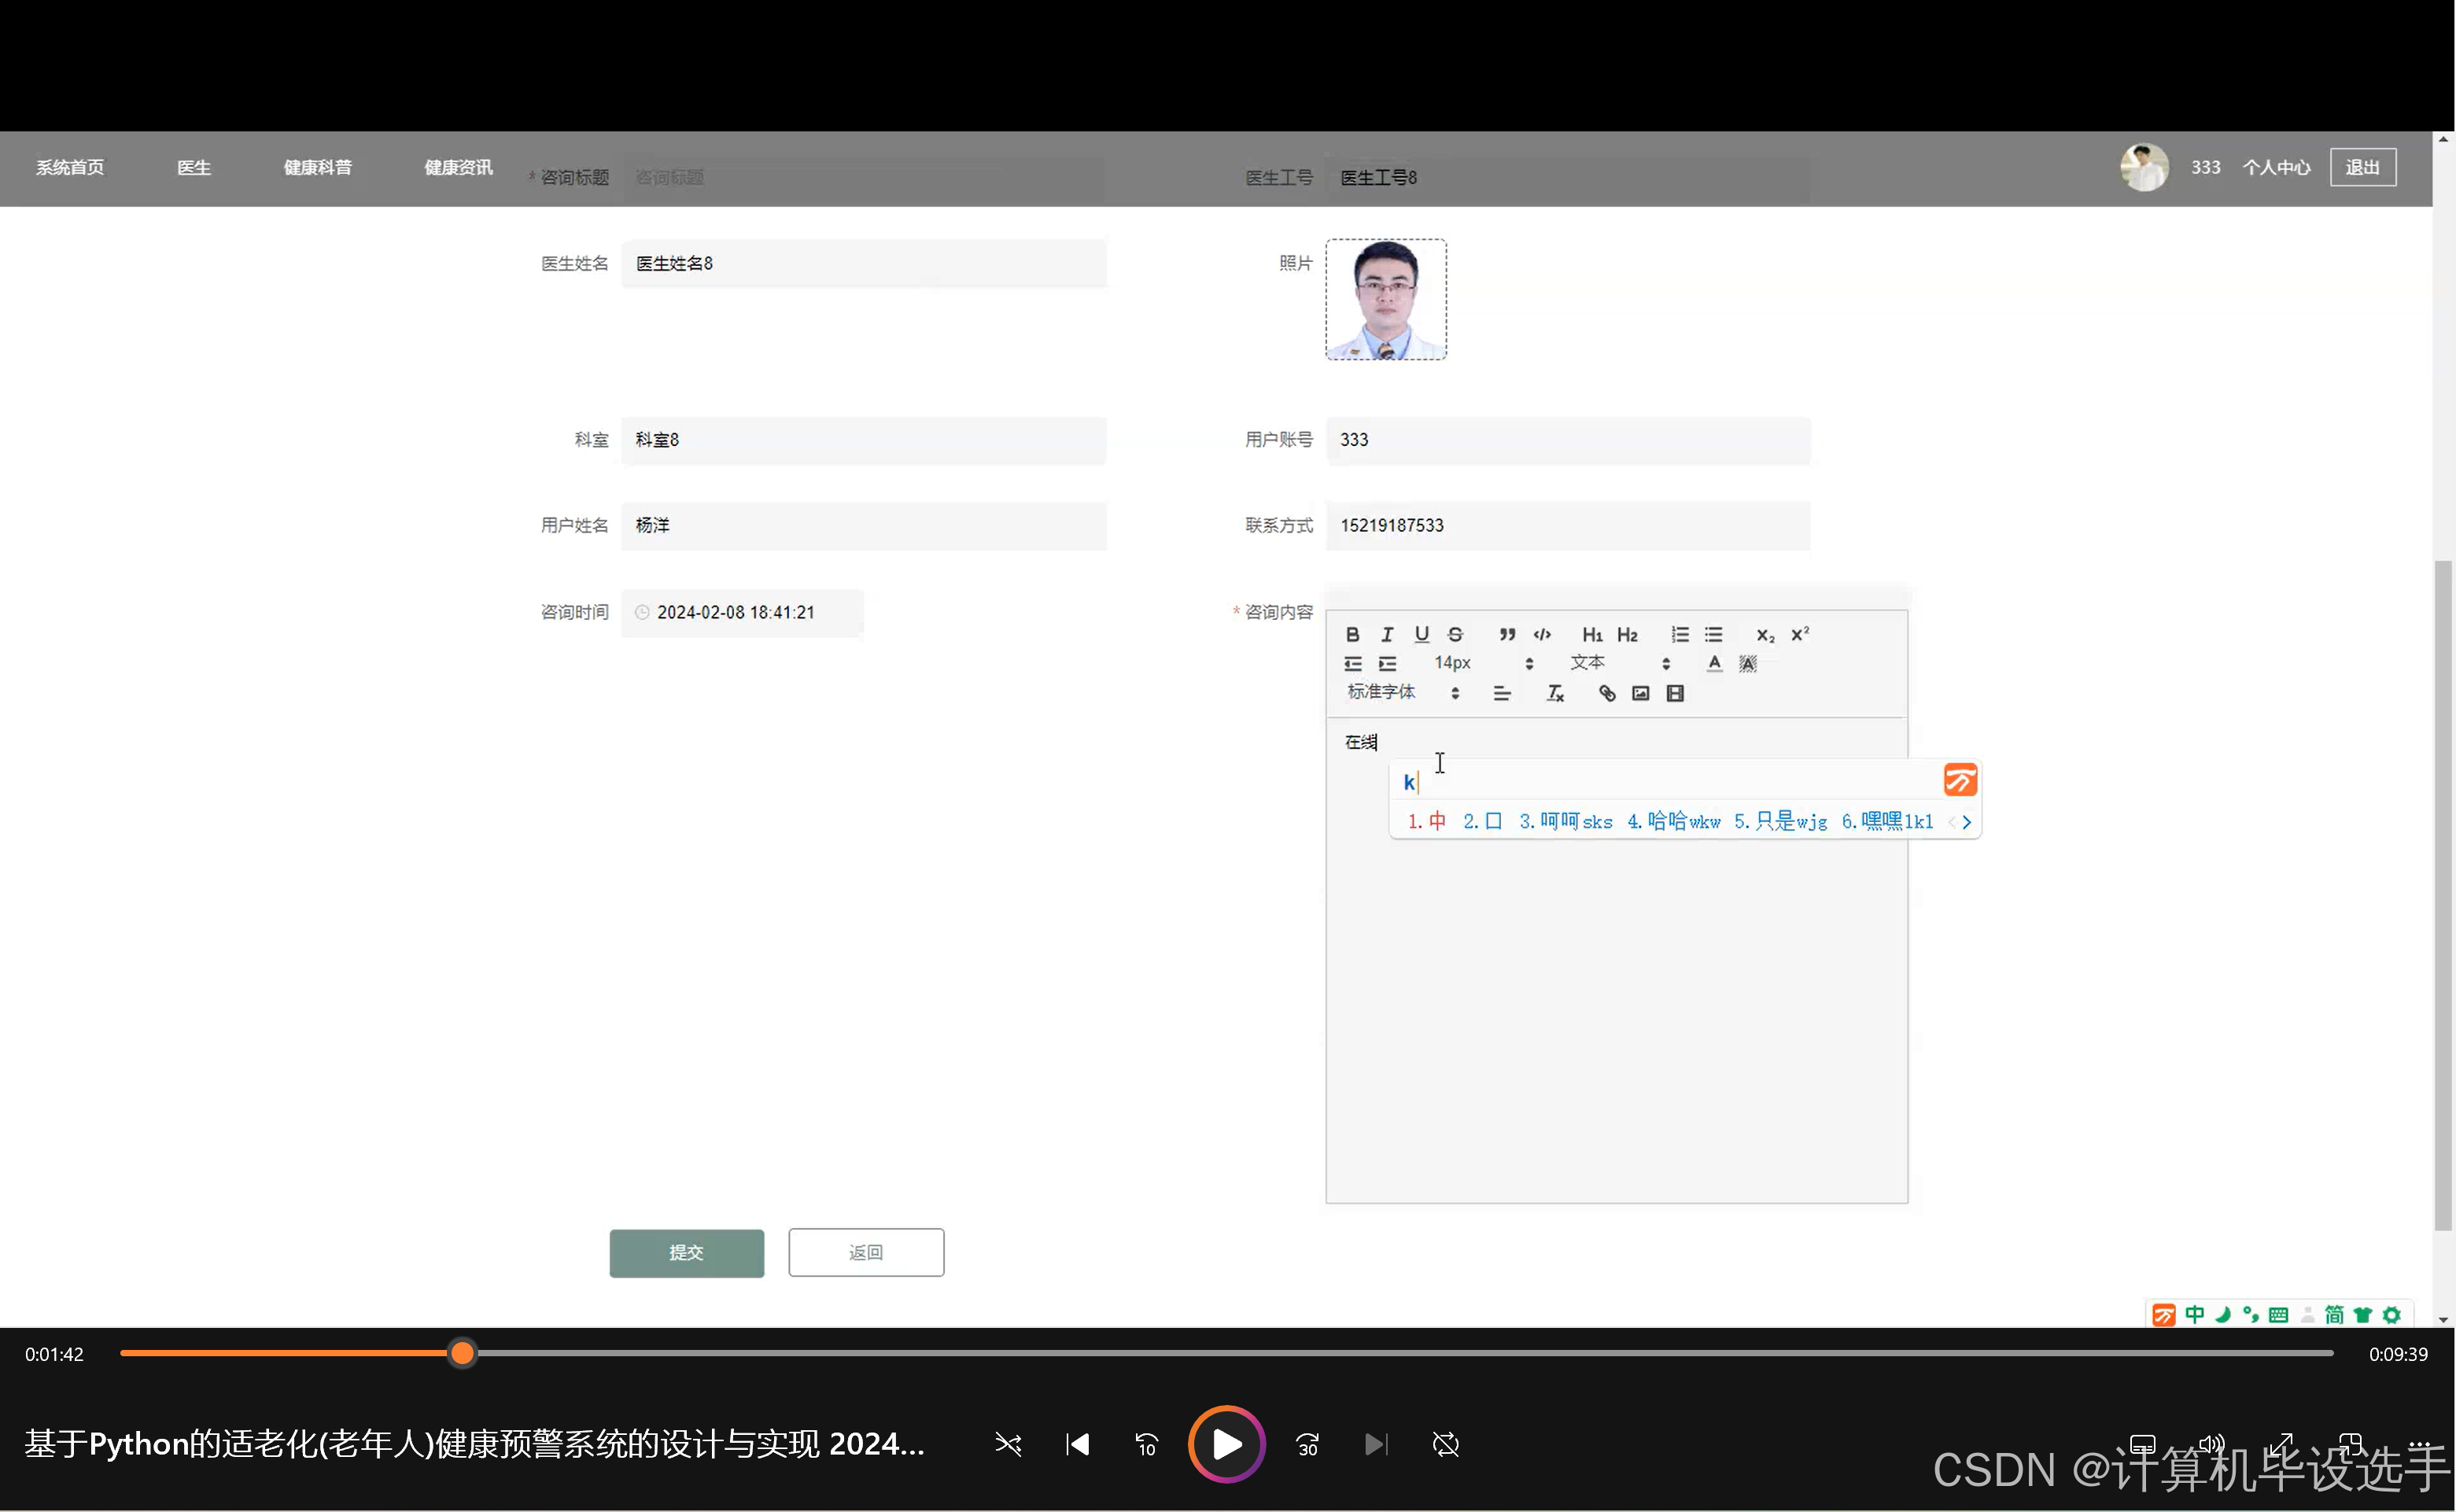Viewport: 2456px width, 1512px height.
Task: Click the 用户账号 field showing 333
Action: click(x=1568, y=440)
